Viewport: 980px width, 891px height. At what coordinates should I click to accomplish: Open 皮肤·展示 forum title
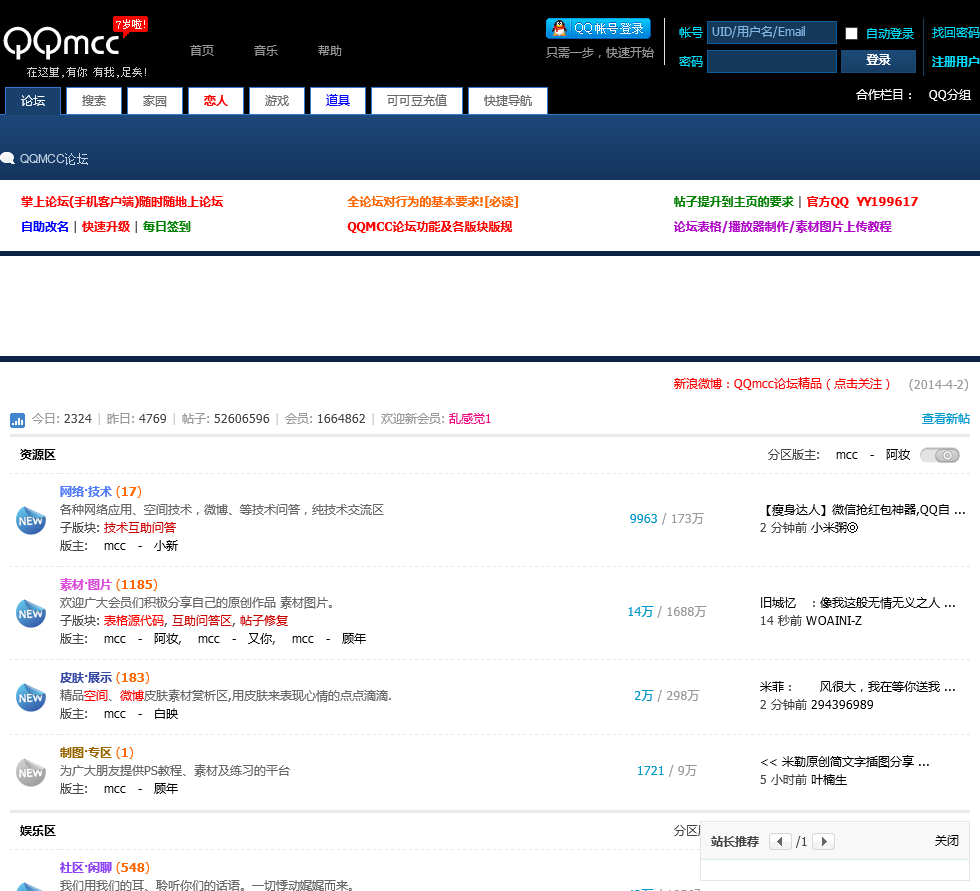(86, 678)
